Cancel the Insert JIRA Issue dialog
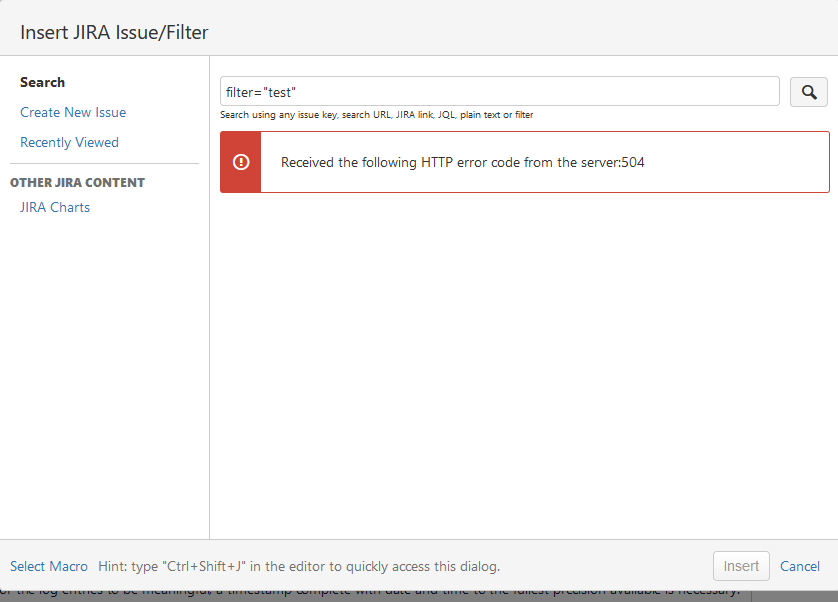 [x=800, y=566]
